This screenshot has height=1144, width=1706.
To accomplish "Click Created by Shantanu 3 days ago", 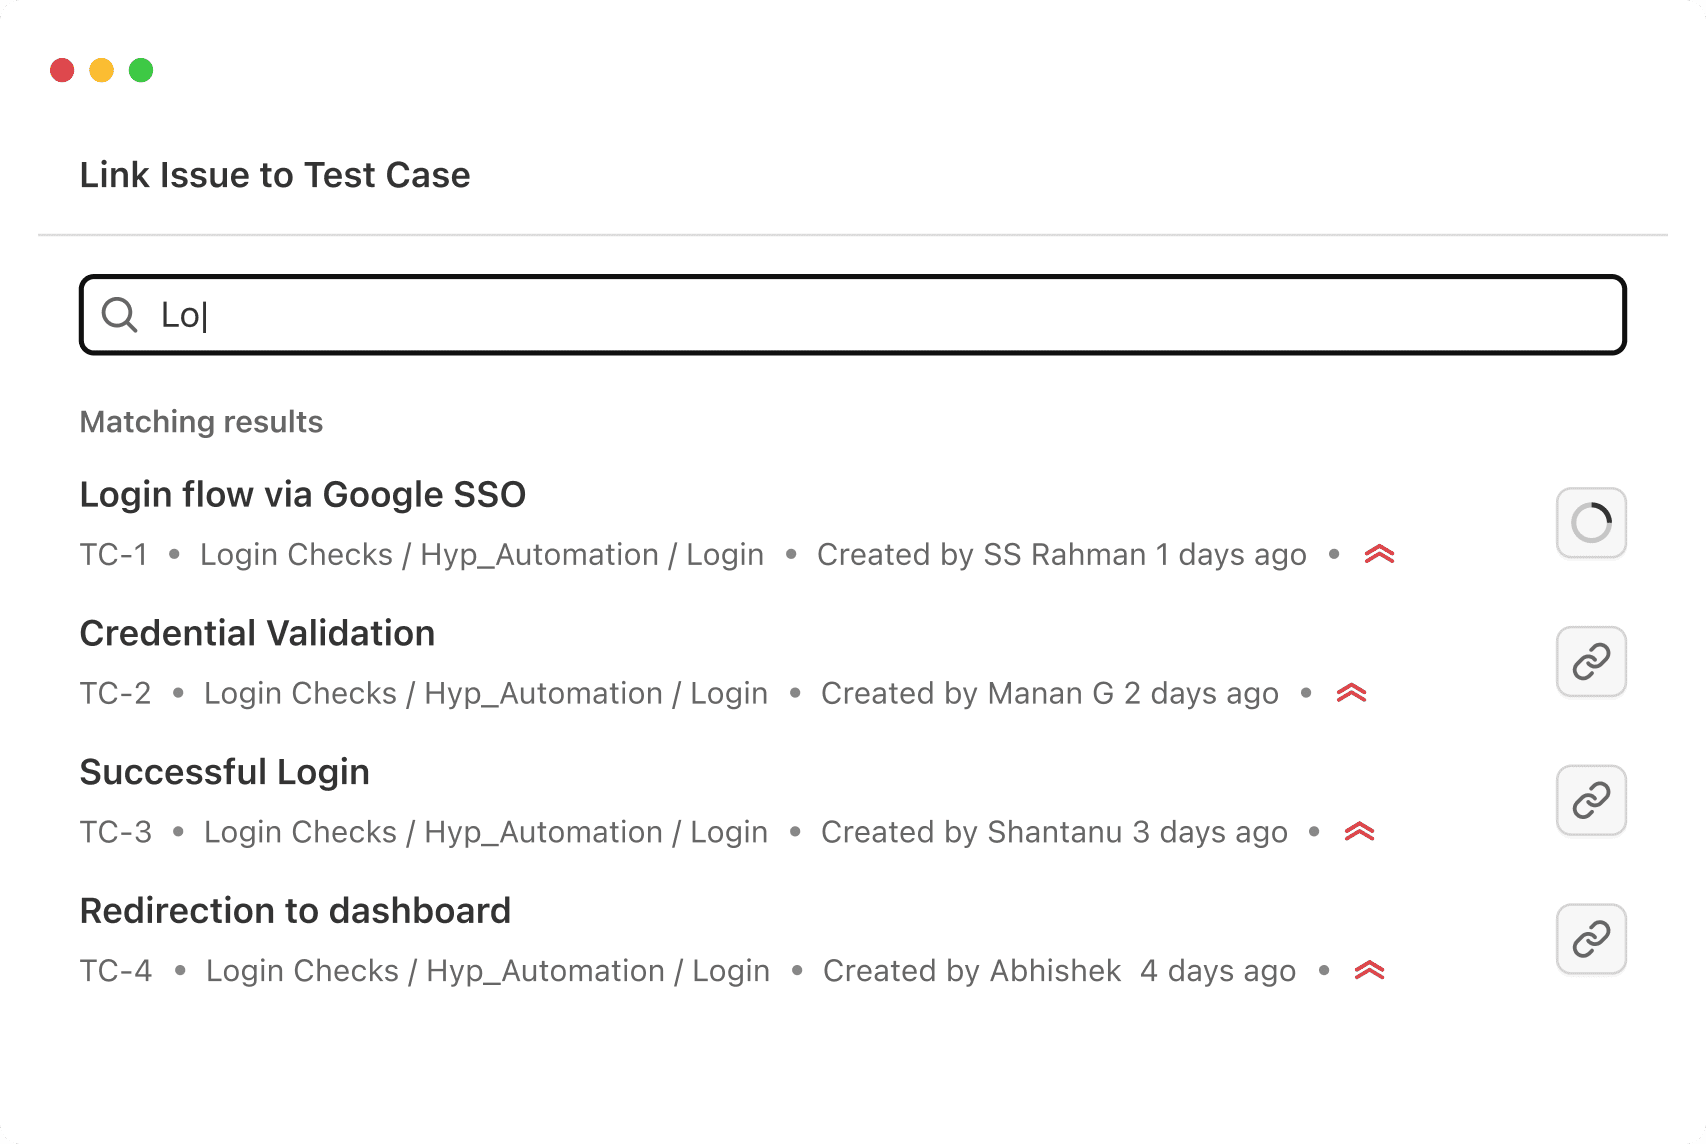I will point(1054,833).
